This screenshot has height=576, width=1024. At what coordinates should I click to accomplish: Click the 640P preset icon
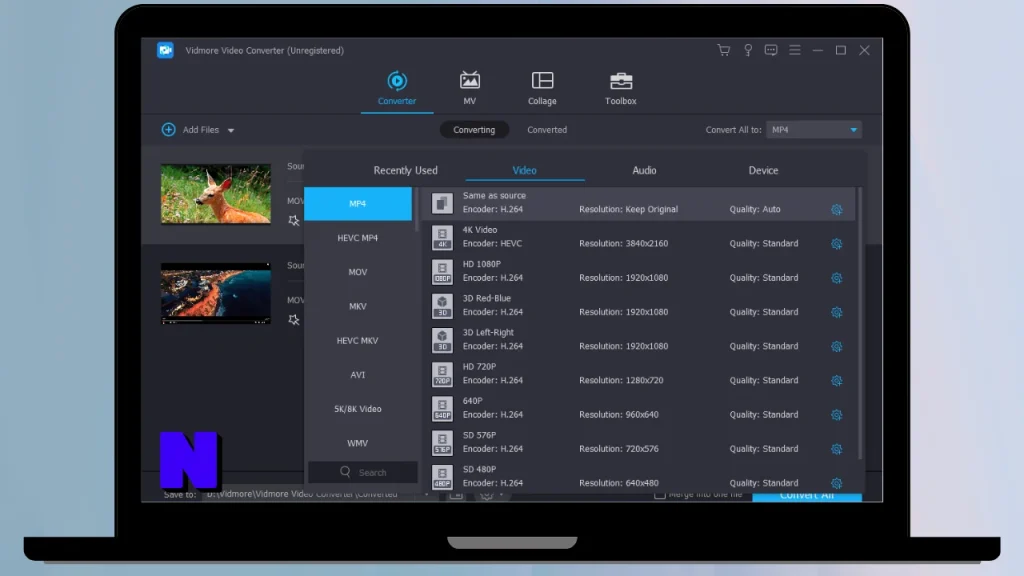(442, 409)
